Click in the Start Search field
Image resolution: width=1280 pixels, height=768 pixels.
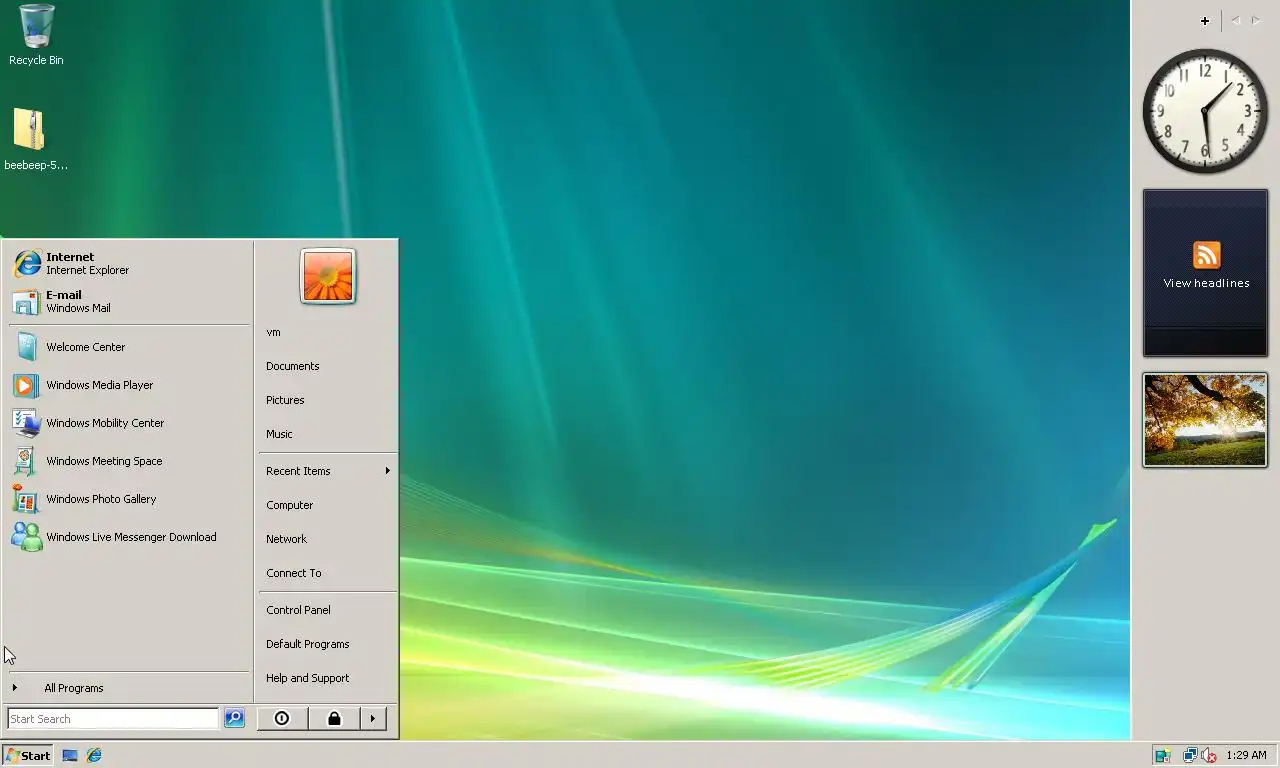[x=112, y=718]
